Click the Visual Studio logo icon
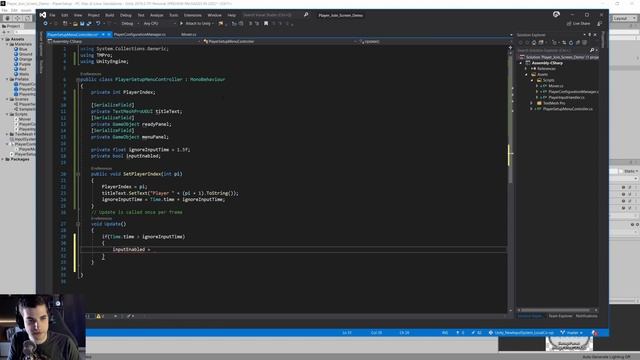Screen dimensions: 640x360 (x=43, y=15)
